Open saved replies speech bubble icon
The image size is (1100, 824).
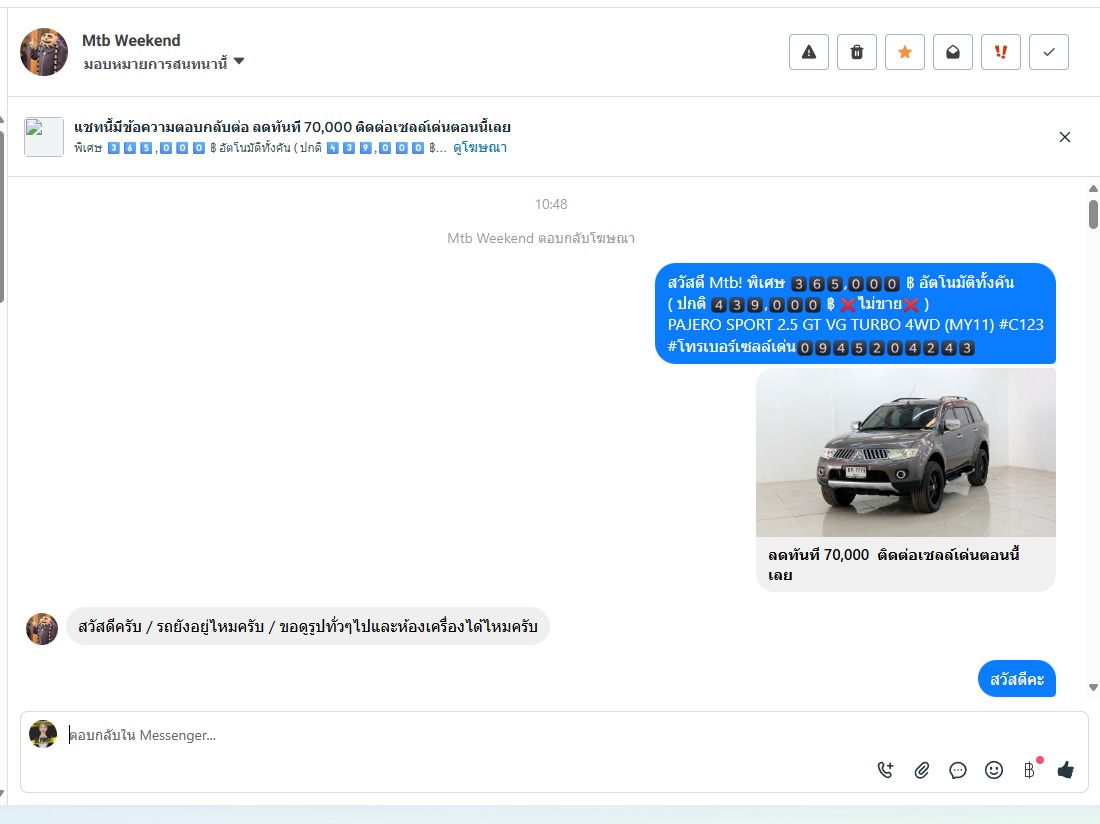[958, 770]
